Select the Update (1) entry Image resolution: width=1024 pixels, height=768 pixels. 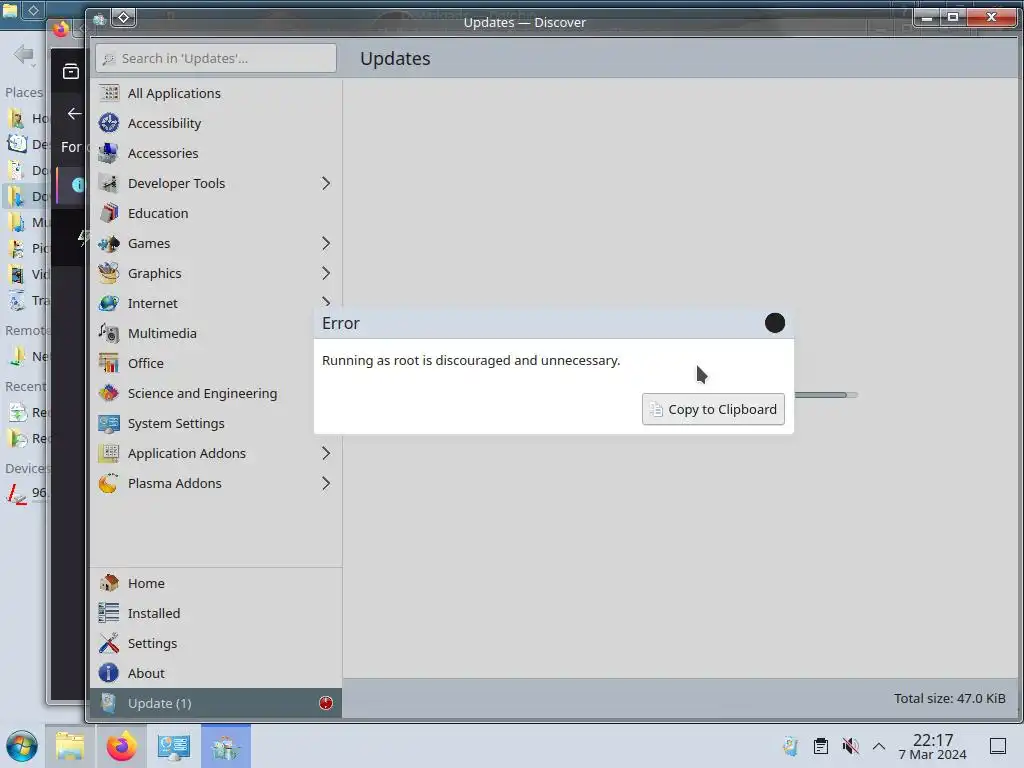(216, 703)
